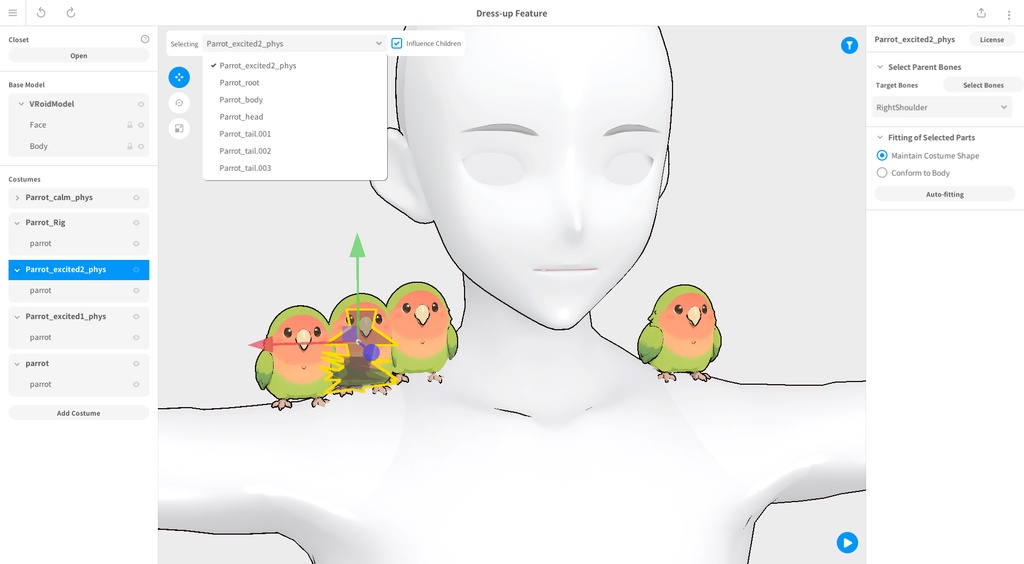Viewport: 1024px width, 564px height.
Task: Toggle visibility of Face
Action: (x=140, y=125)
